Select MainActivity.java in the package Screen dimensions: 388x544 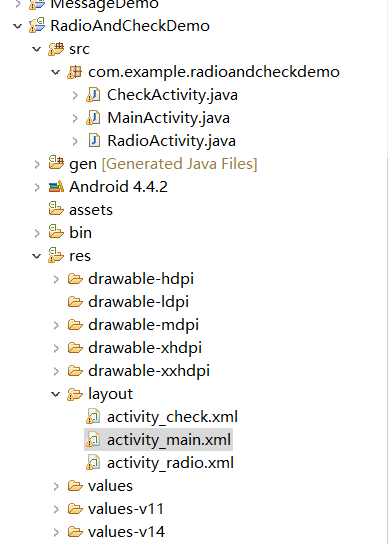pos(168,118)
